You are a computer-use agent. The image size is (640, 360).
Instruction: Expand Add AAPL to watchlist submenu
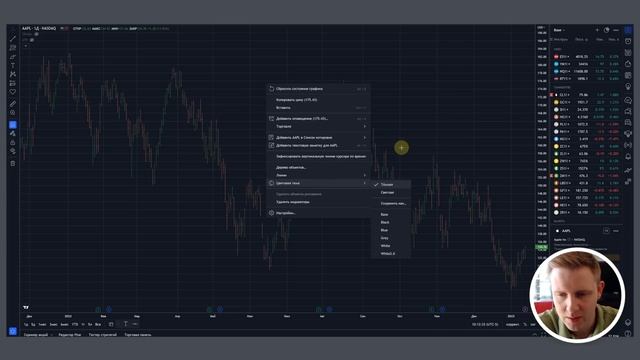coord(318,138)
